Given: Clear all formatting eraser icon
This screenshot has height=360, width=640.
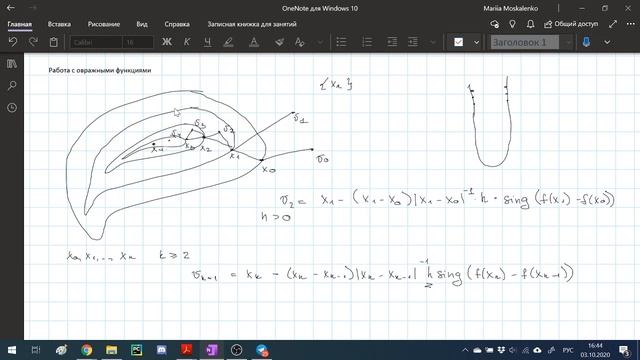Looking at the screenshot, I should tap(280, 42).
